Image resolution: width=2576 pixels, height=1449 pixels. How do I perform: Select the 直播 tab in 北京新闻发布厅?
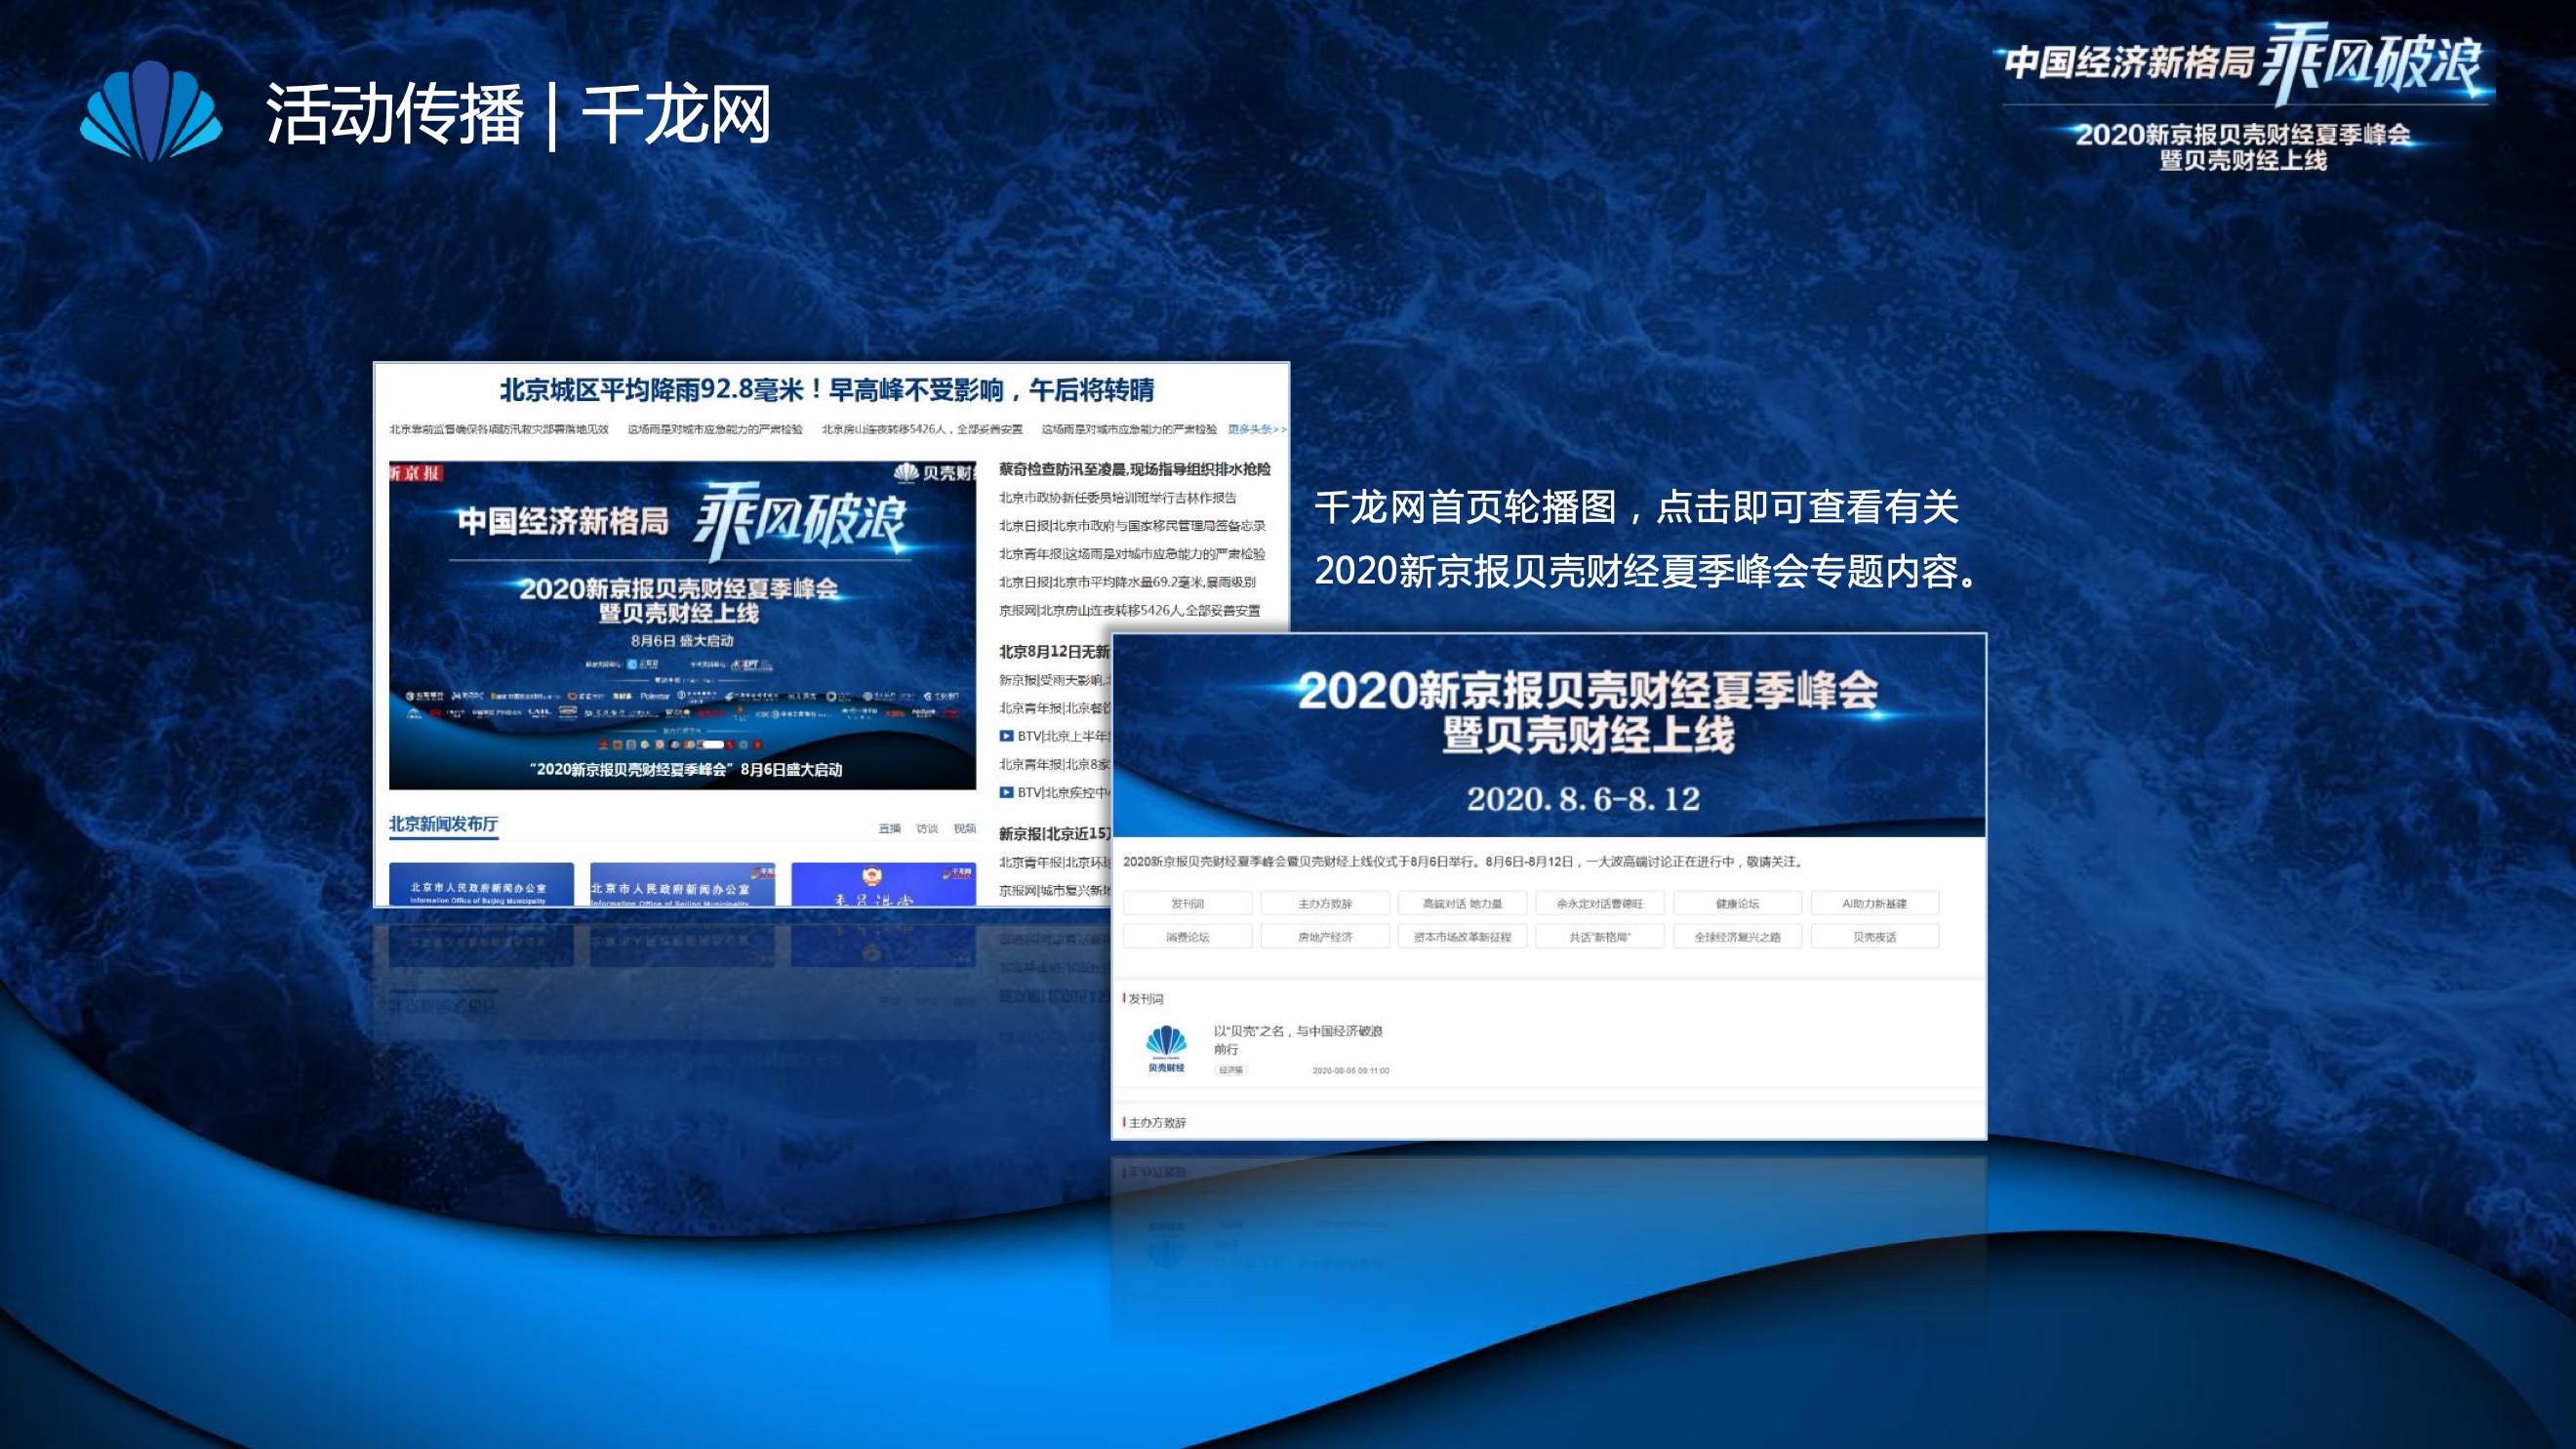tap(889, 828)
